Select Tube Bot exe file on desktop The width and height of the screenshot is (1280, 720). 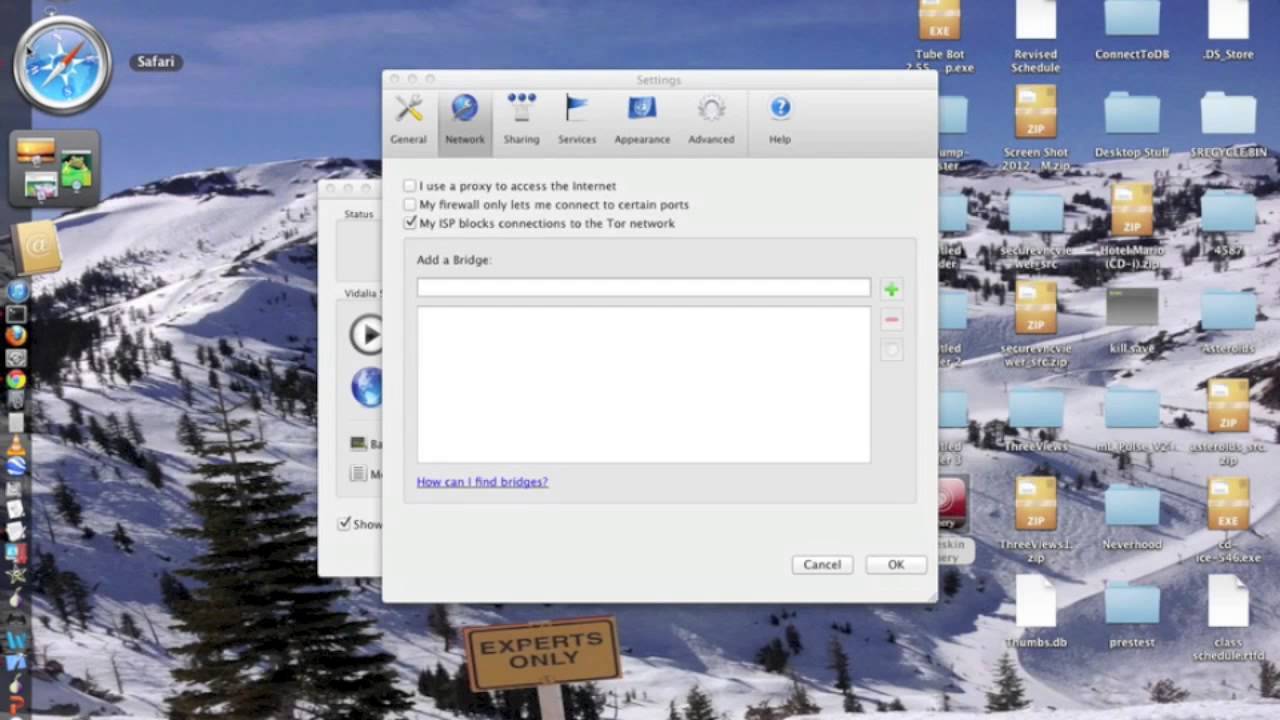[939, 36]
